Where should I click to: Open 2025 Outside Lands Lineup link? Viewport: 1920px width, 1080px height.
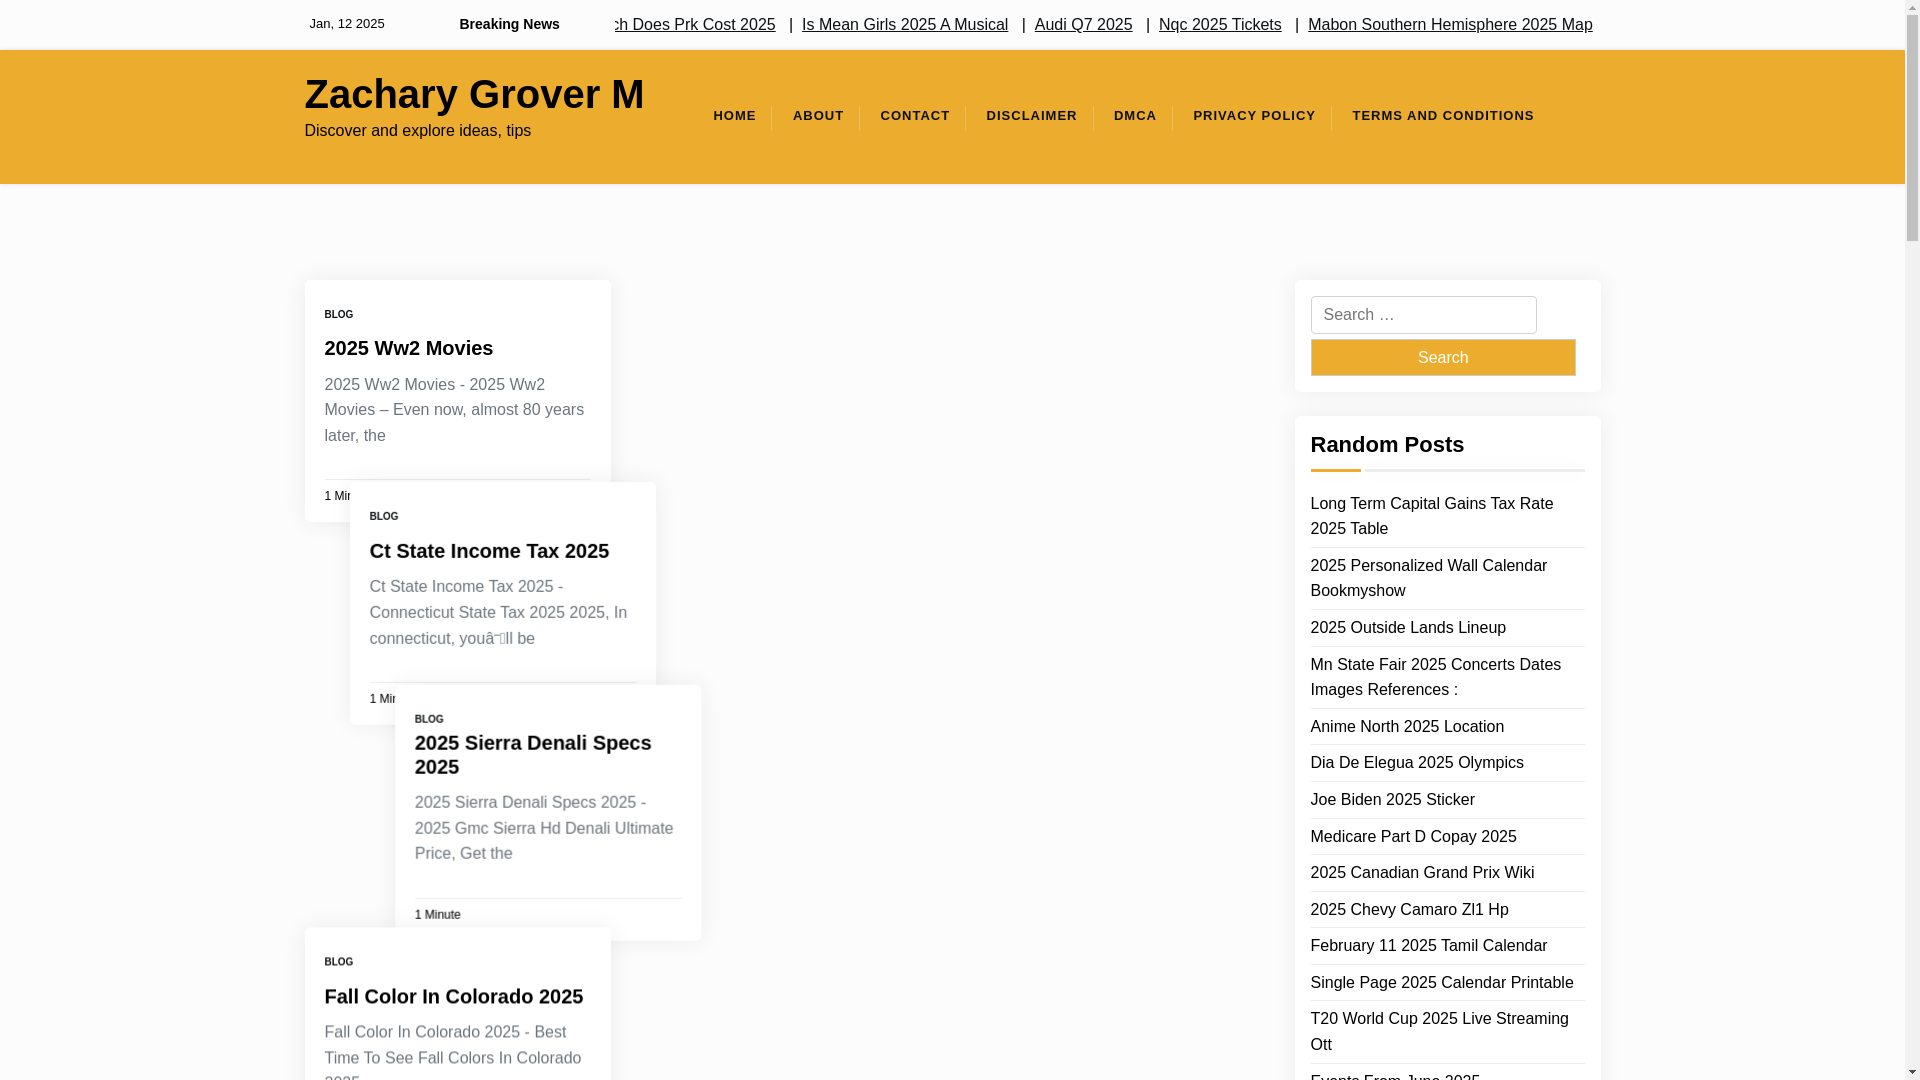pyautogui.click(x=1408, y=628)
